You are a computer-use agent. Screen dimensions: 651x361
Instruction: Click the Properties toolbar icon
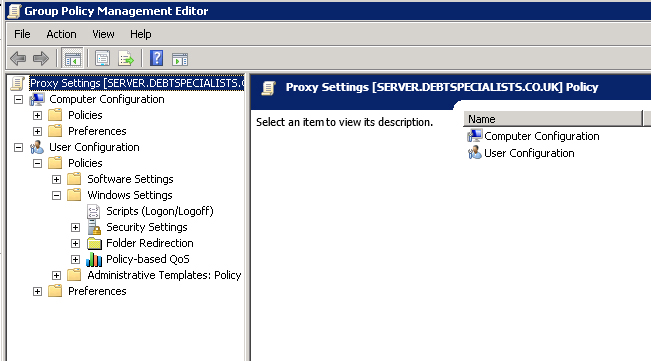click(102, 59)
